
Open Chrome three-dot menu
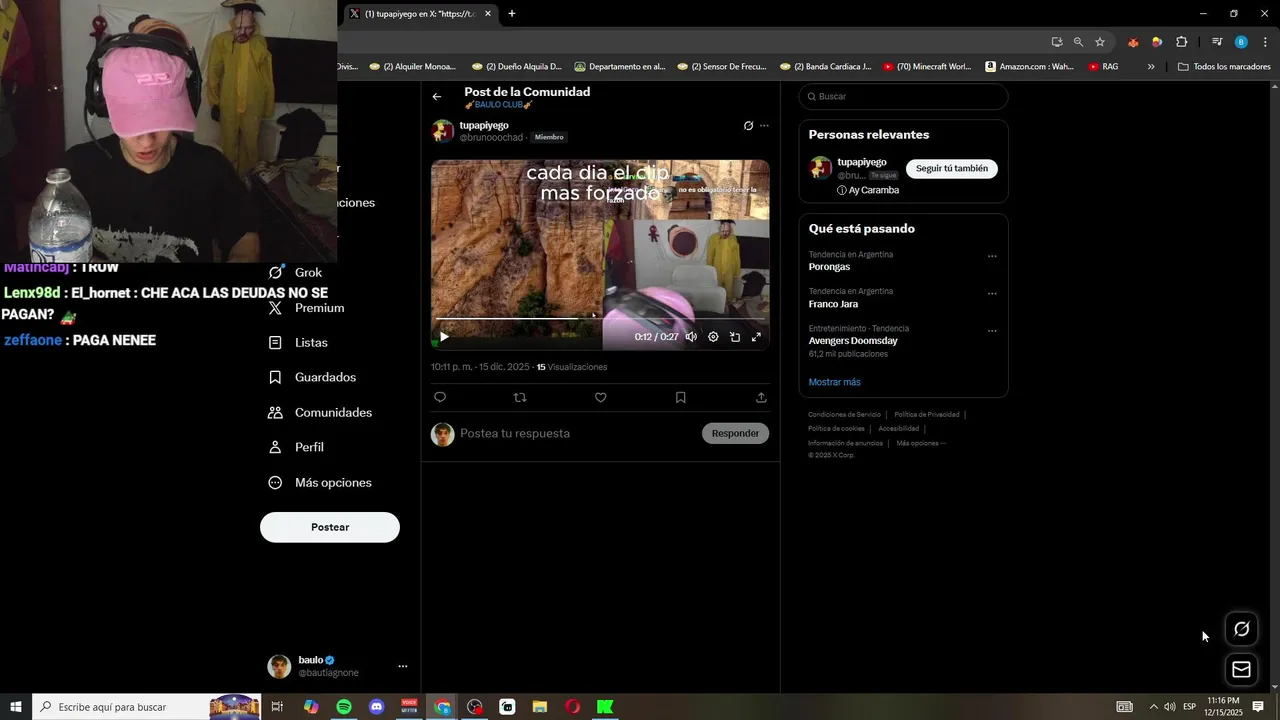click(1265, 42)
